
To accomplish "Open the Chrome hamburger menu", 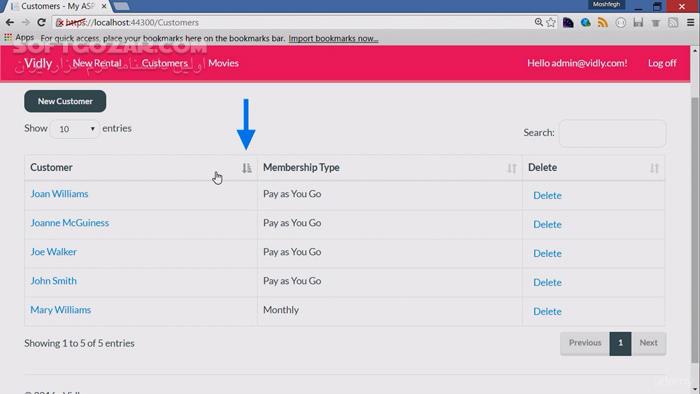I will click(690, 22).
